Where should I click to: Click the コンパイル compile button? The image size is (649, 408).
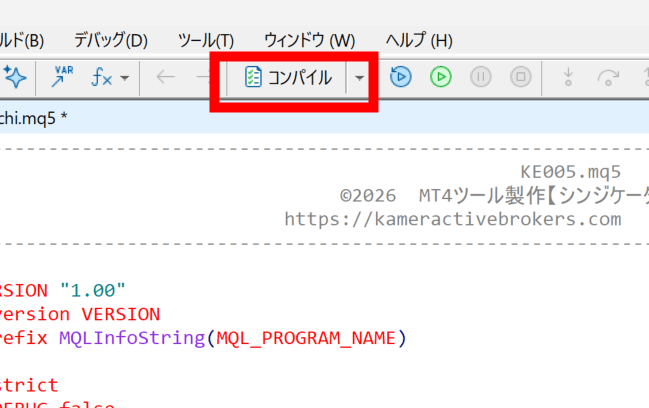pyautogui.click(x=288, y=77)
